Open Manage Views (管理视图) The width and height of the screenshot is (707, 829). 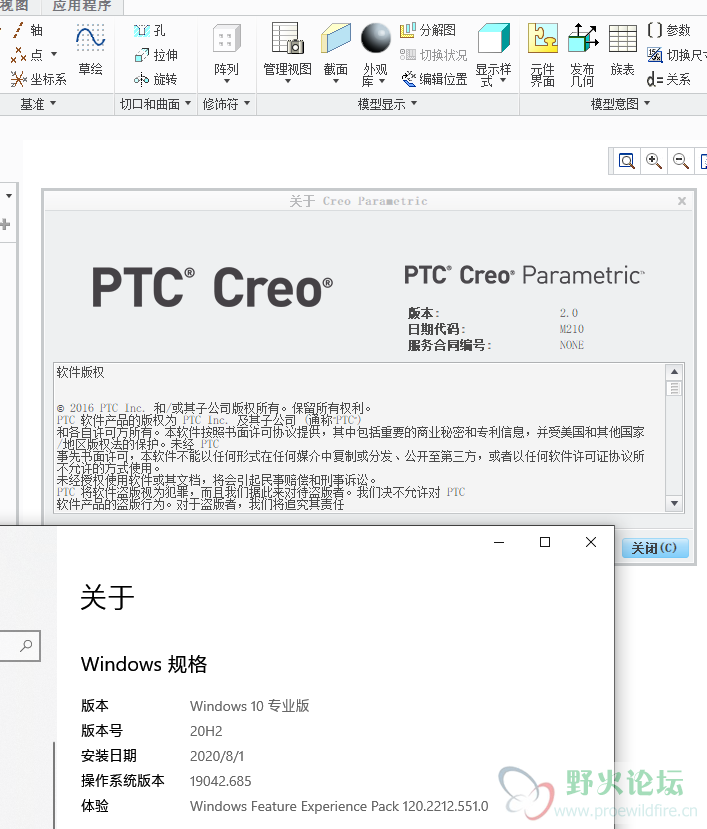click(x=287, y=50)
